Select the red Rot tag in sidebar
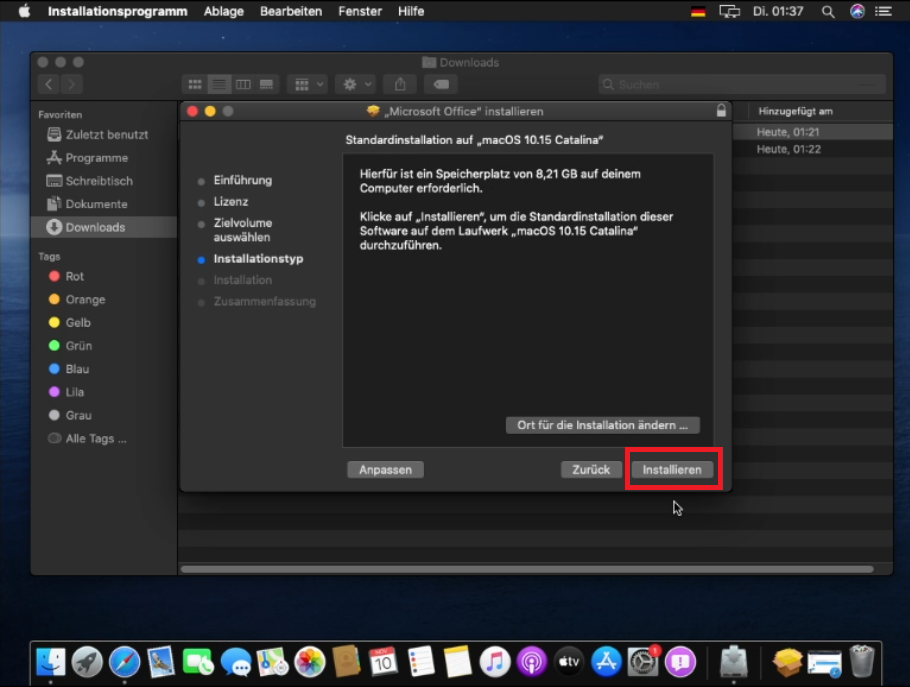 point(74,276)
